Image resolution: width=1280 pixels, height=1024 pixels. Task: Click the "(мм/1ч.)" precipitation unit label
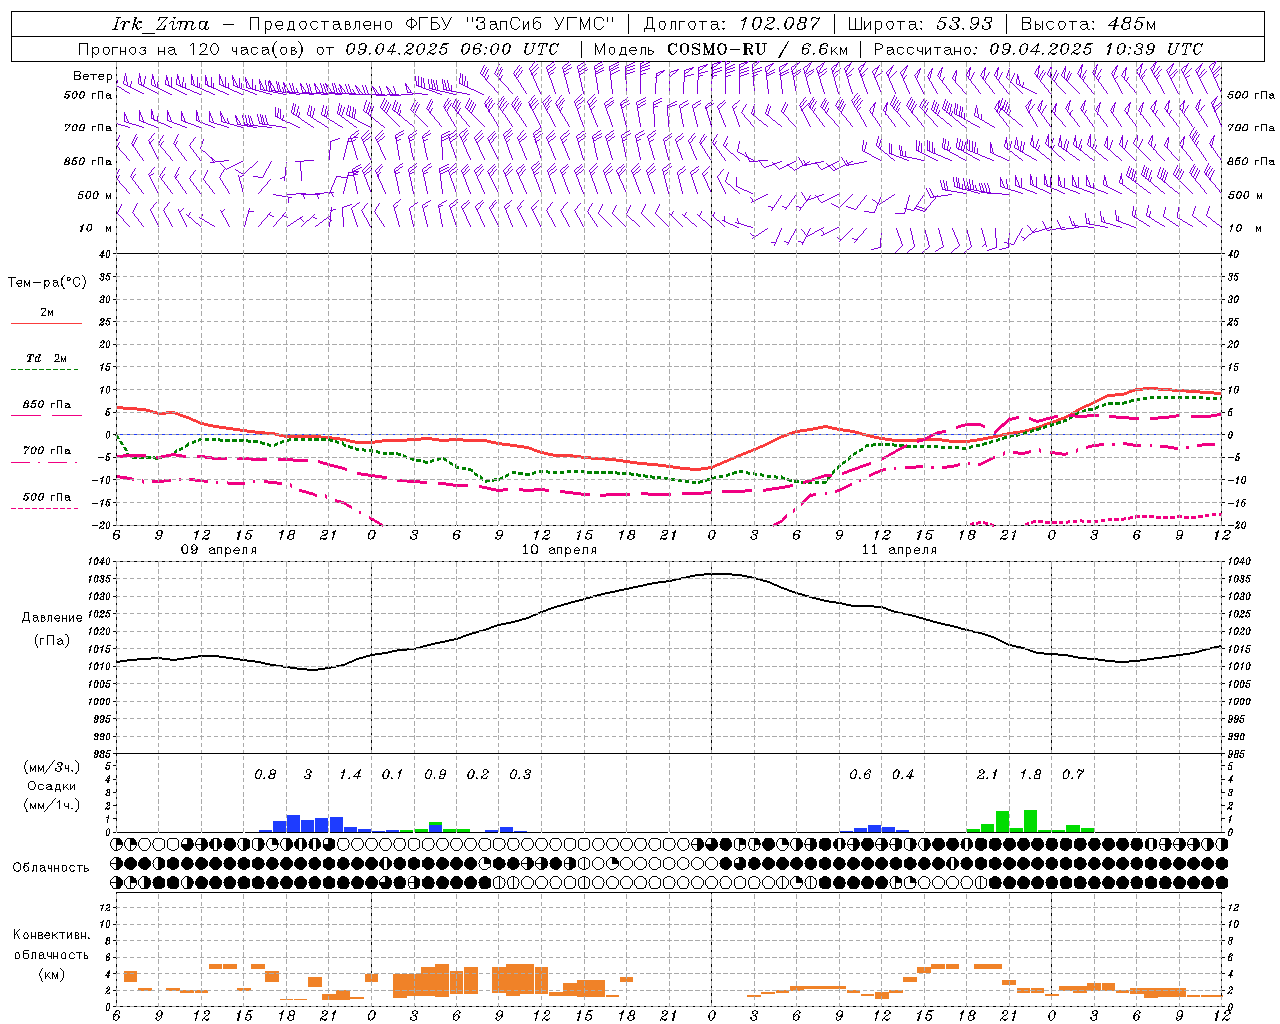click(x=52, y=805)
